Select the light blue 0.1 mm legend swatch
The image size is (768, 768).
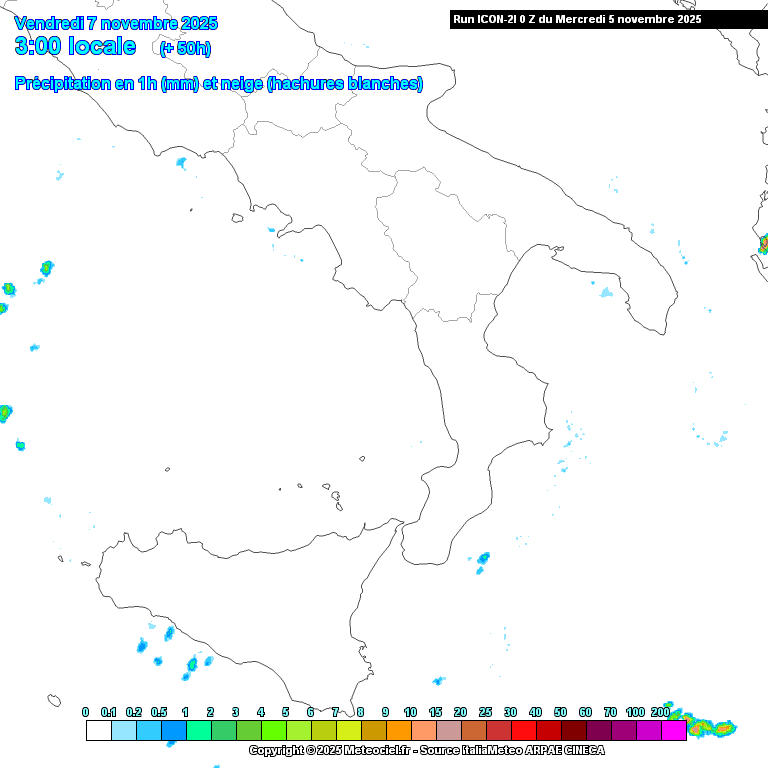[123, 730]
